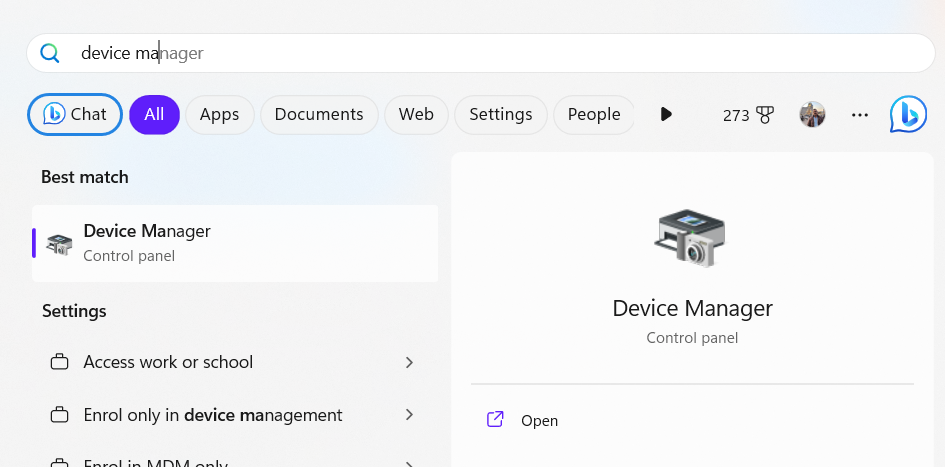Expand Enrol only in device management chevron

coord(409,415)
